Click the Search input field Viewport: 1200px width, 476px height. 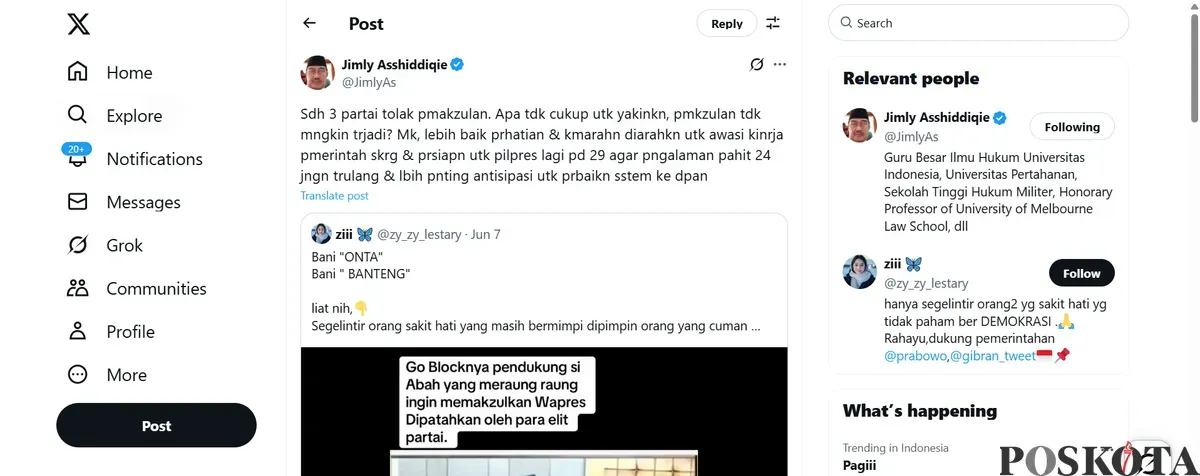[978, 23]
